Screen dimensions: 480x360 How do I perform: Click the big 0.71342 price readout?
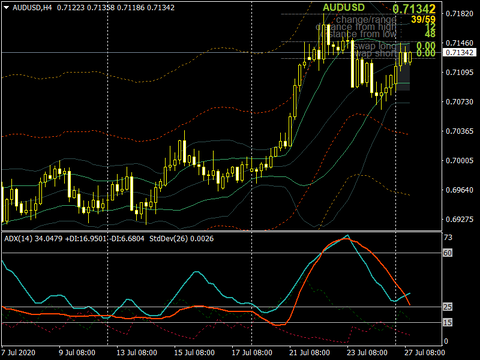pyautogui.click(x=414, y=9)
